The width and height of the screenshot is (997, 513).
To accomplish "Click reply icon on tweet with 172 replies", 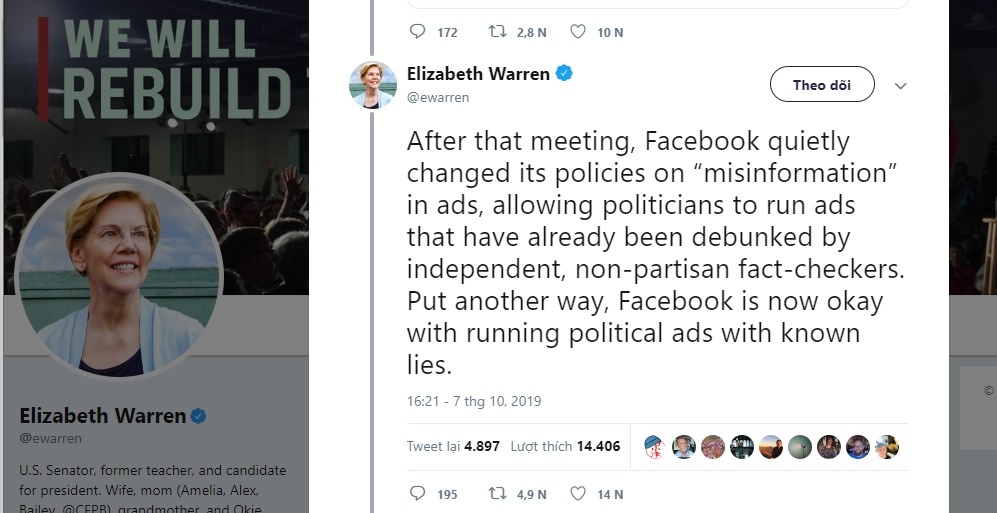I will [x=418, y=32].
